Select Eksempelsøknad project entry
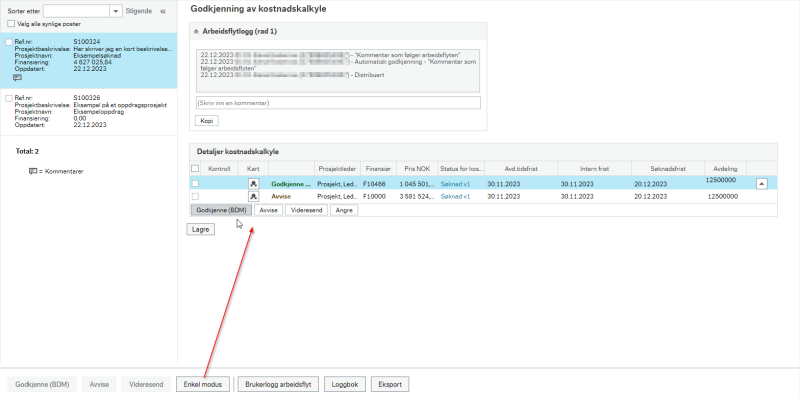800x398 pixels. point(89,61)
